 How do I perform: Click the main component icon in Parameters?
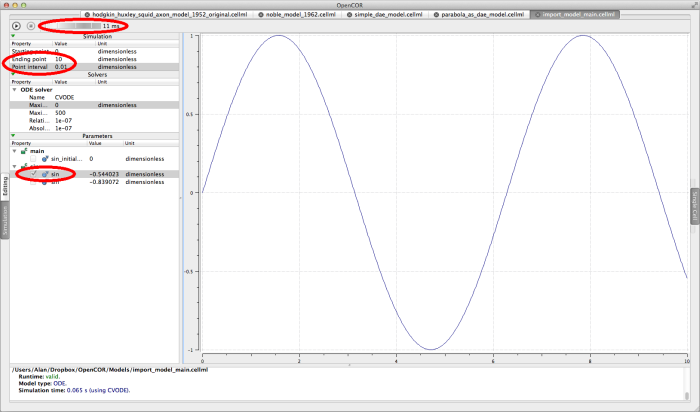pyautogui.click(x=25, y=151)
